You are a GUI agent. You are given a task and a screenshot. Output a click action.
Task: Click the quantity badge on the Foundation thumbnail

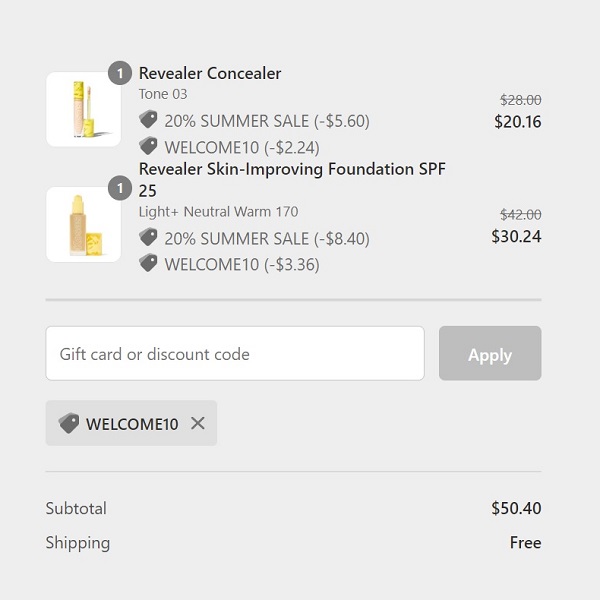tap(120, 188)
